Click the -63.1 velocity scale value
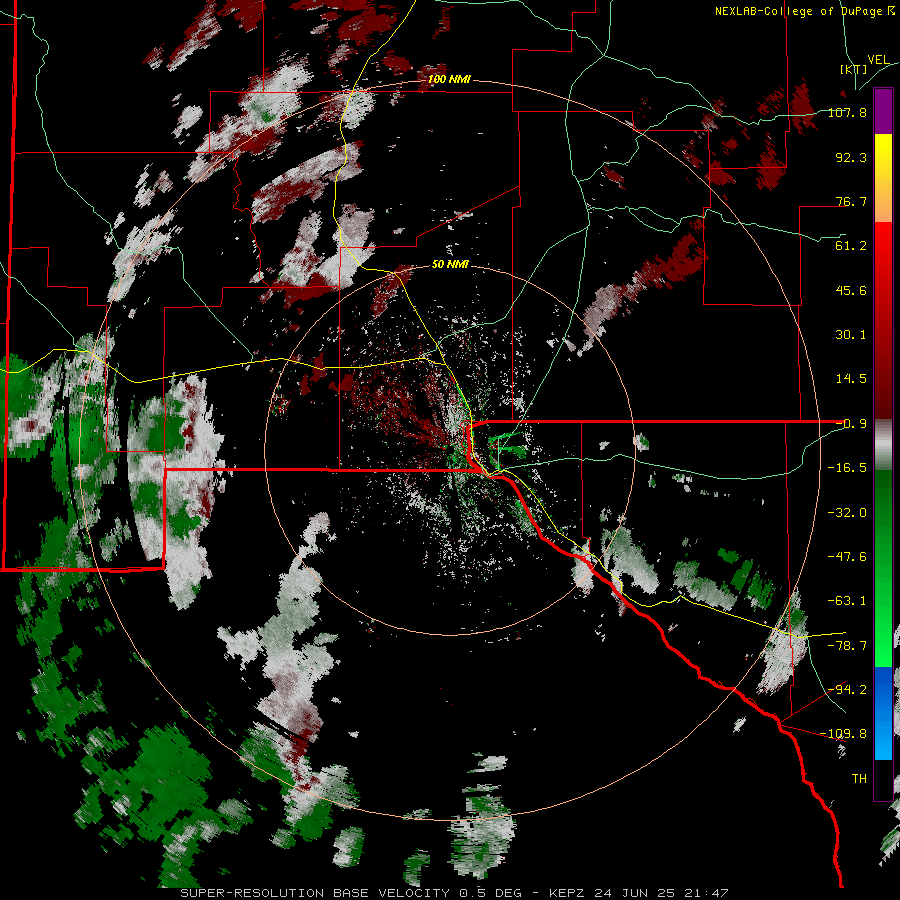Screen dimensions: 900x900 847,601
